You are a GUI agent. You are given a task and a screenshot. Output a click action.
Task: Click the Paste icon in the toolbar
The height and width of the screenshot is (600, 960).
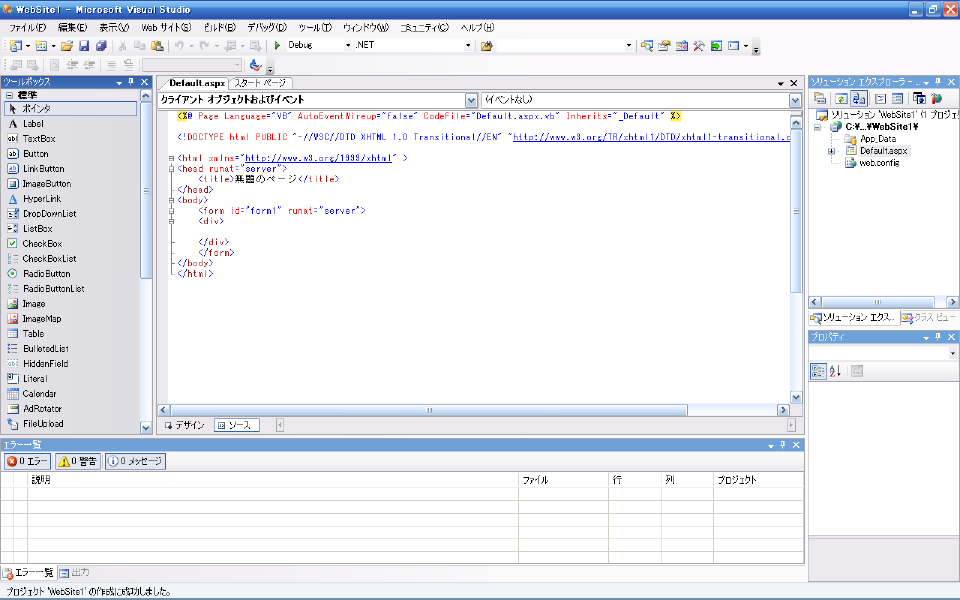pyautogui.click(x=157, y=46)
